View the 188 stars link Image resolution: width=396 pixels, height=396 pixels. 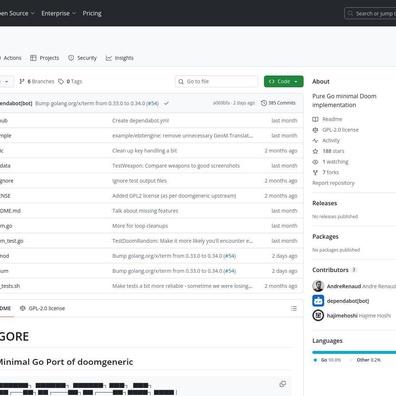click(x=333, y=151)
